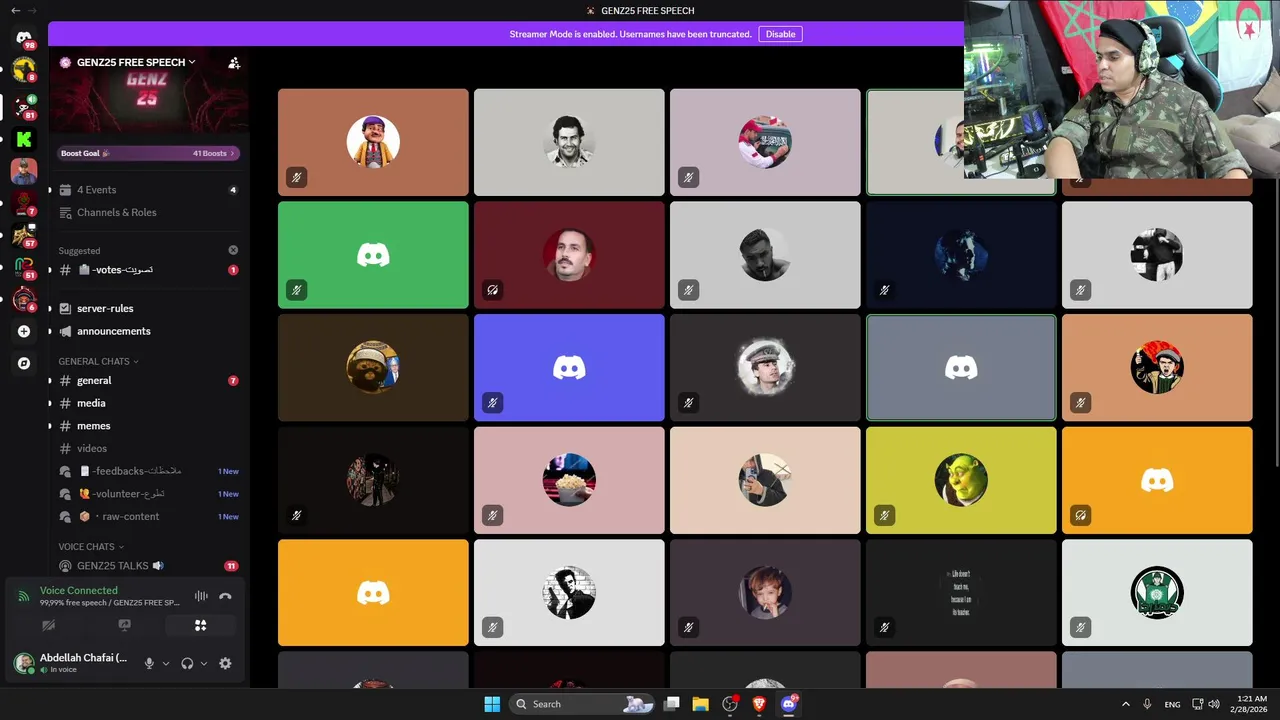Open Task View in taskbar
The height and width of the screenshot is (720, 1280).
point(672,704)
